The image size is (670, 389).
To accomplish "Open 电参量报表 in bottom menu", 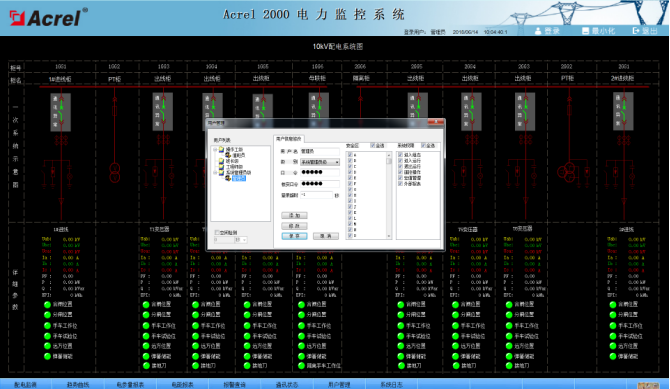I will 130,385.
